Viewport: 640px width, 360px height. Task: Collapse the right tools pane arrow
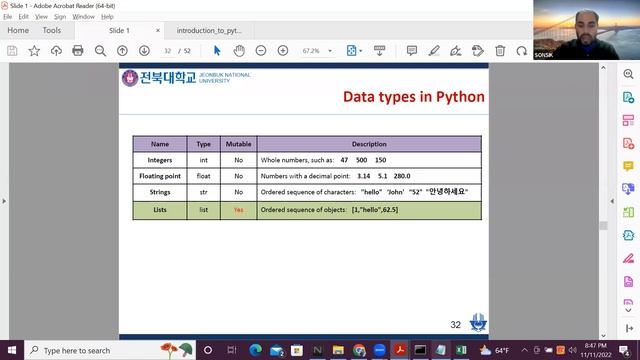click(612, 201)
